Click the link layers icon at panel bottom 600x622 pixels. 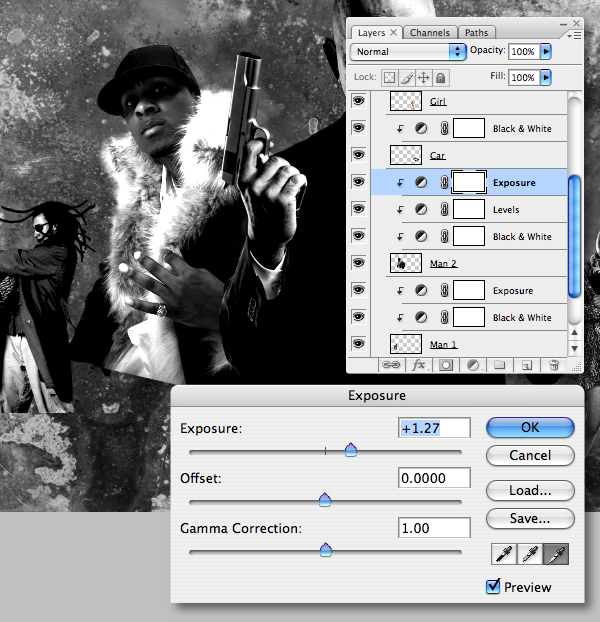(391, 365)
